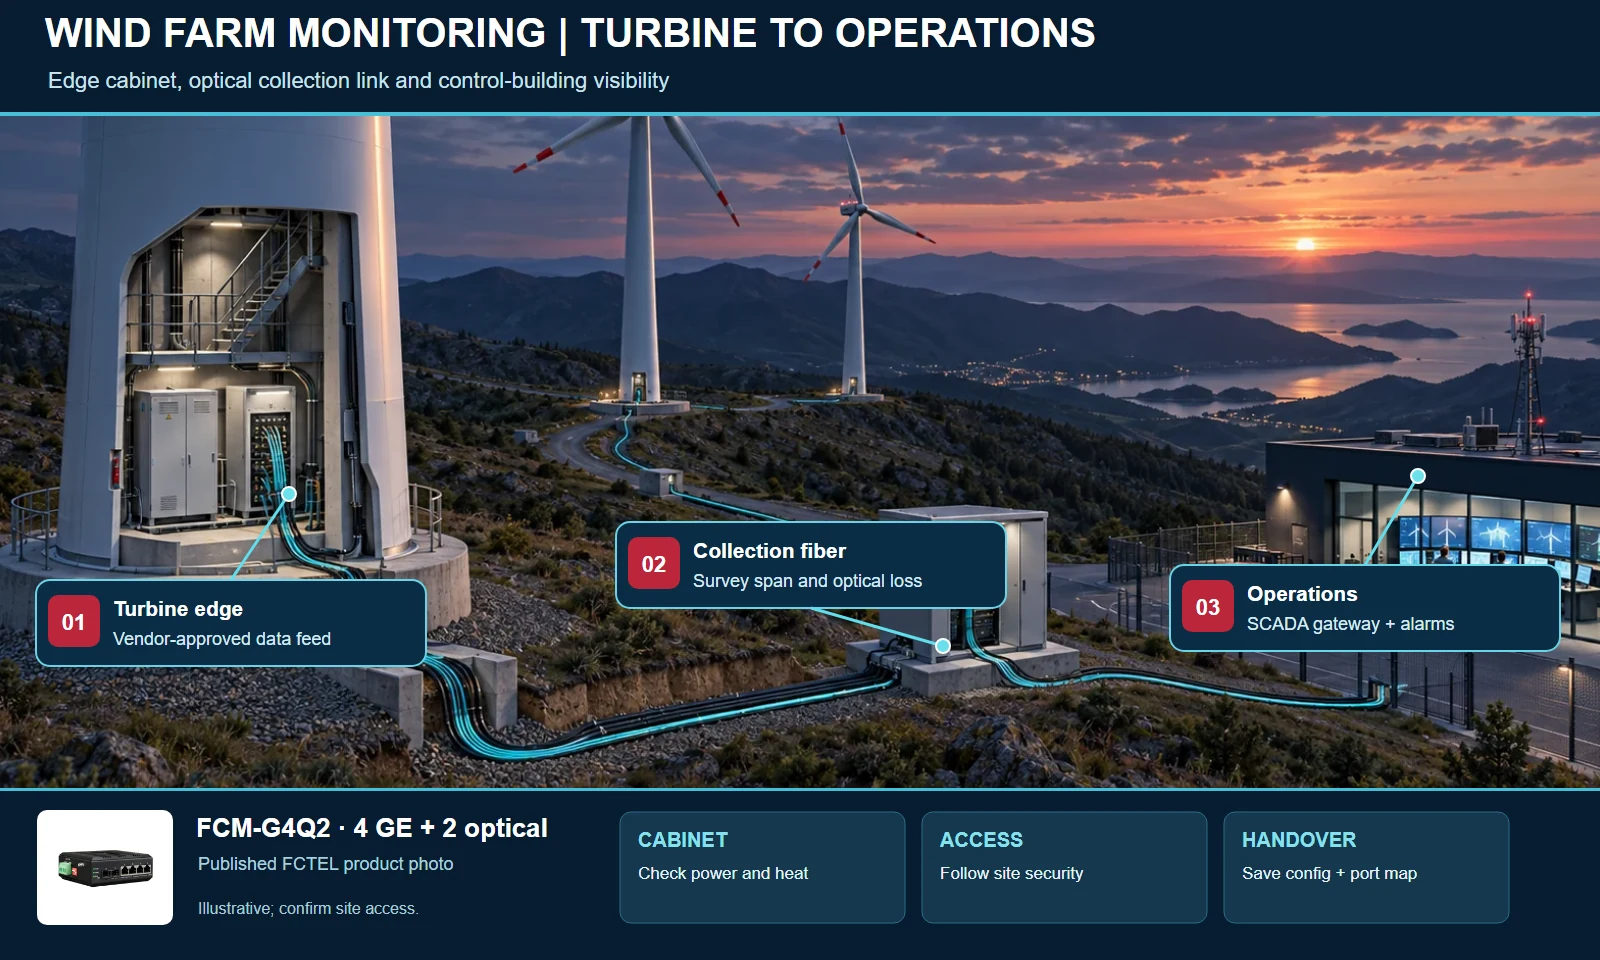Click the 'SCADA gateway + alarms' text
This screenshot has width=1600, height=960.
1350,624
